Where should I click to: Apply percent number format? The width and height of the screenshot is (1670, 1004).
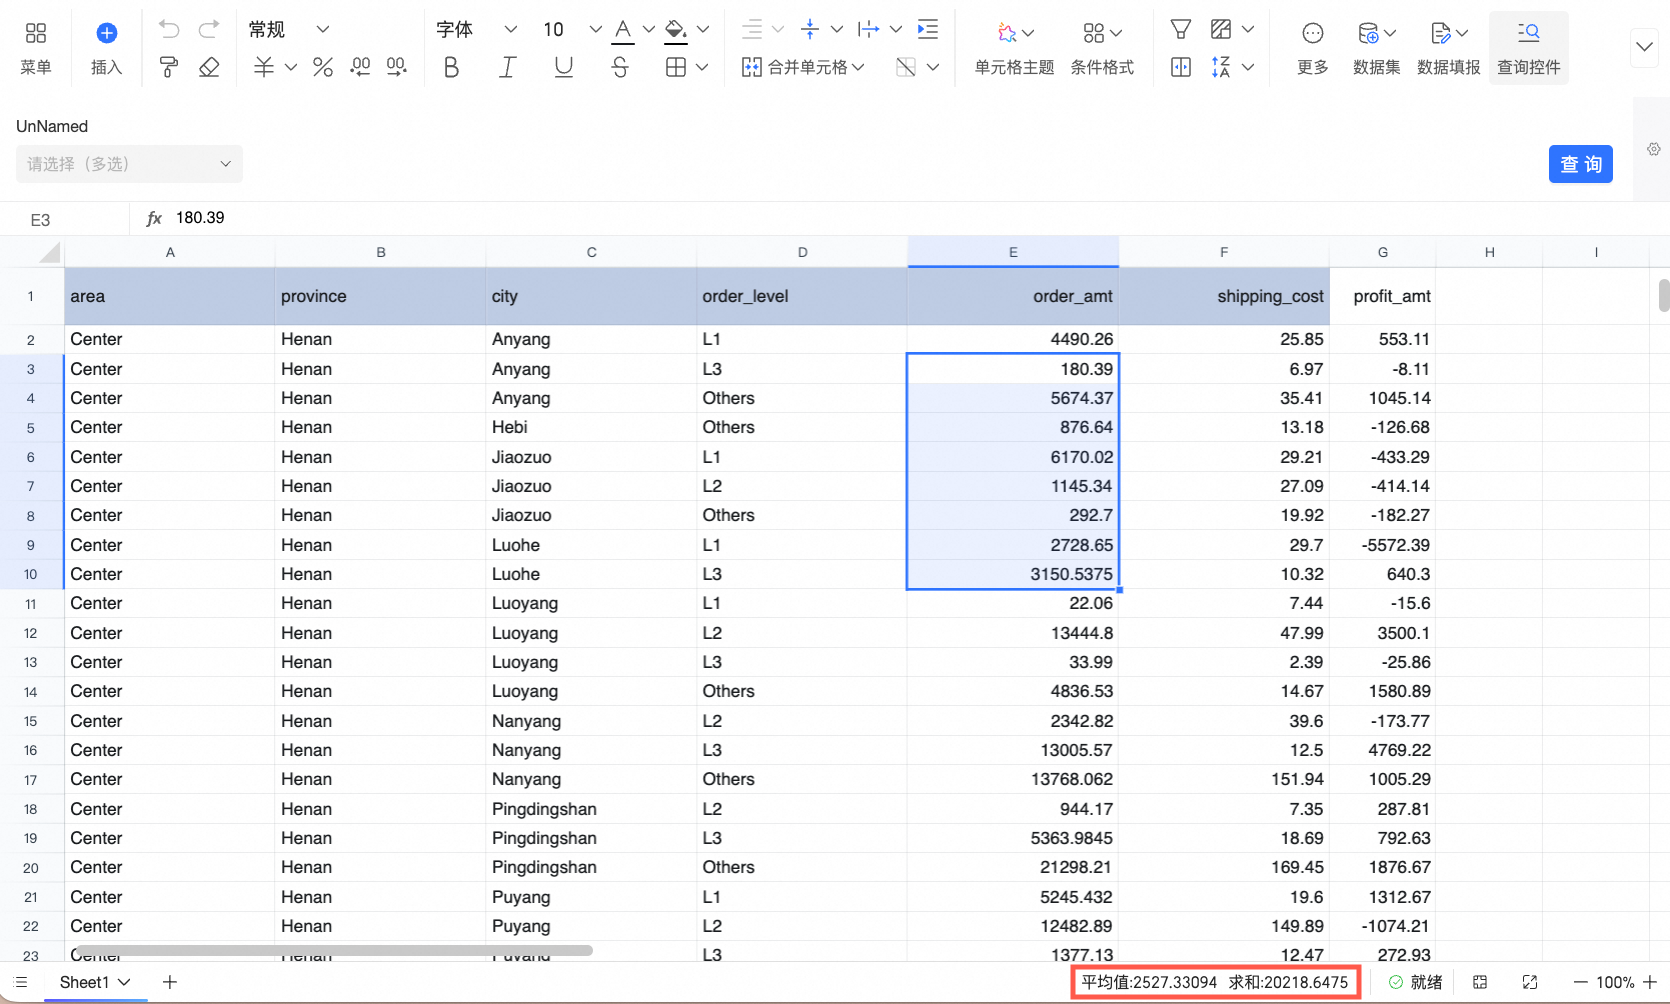coord(322,67)
